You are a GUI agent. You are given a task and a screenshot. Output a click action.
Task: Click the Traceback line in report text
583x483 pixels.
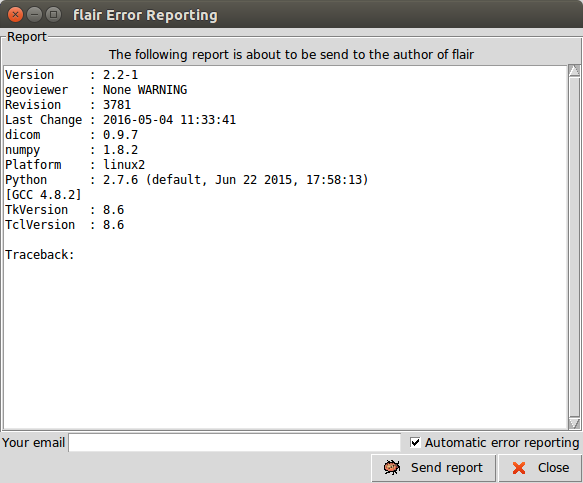point(40,255)
